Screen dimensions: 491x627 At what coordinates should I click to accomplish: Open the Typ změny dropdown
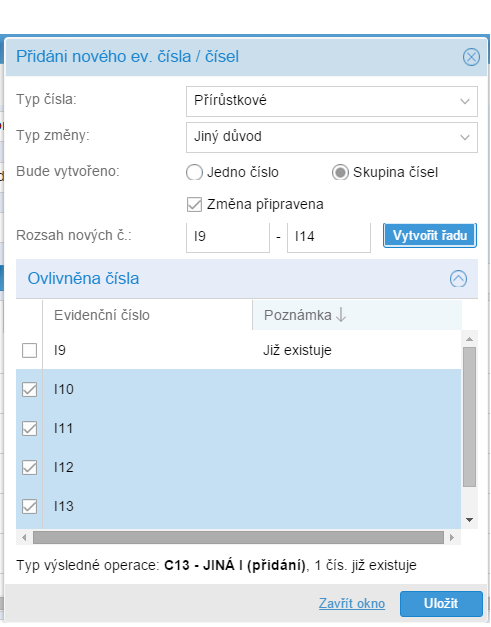coord(331,137)
